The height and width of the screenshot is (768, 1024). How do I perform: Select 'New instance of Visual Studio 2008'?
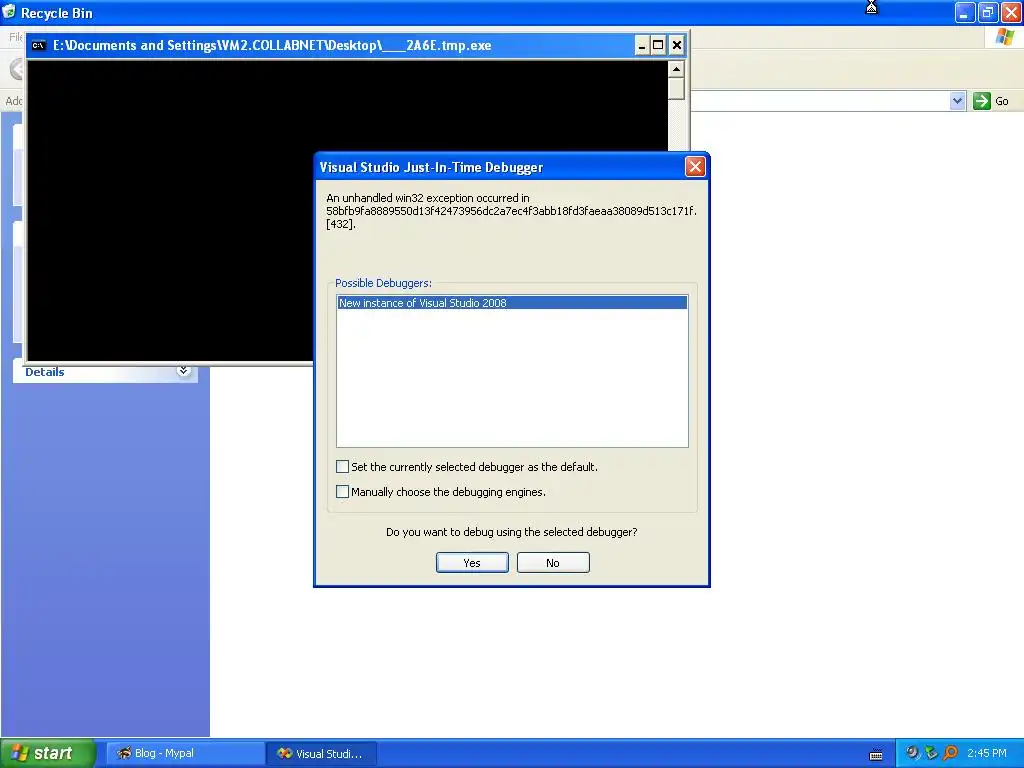(512, 302)
